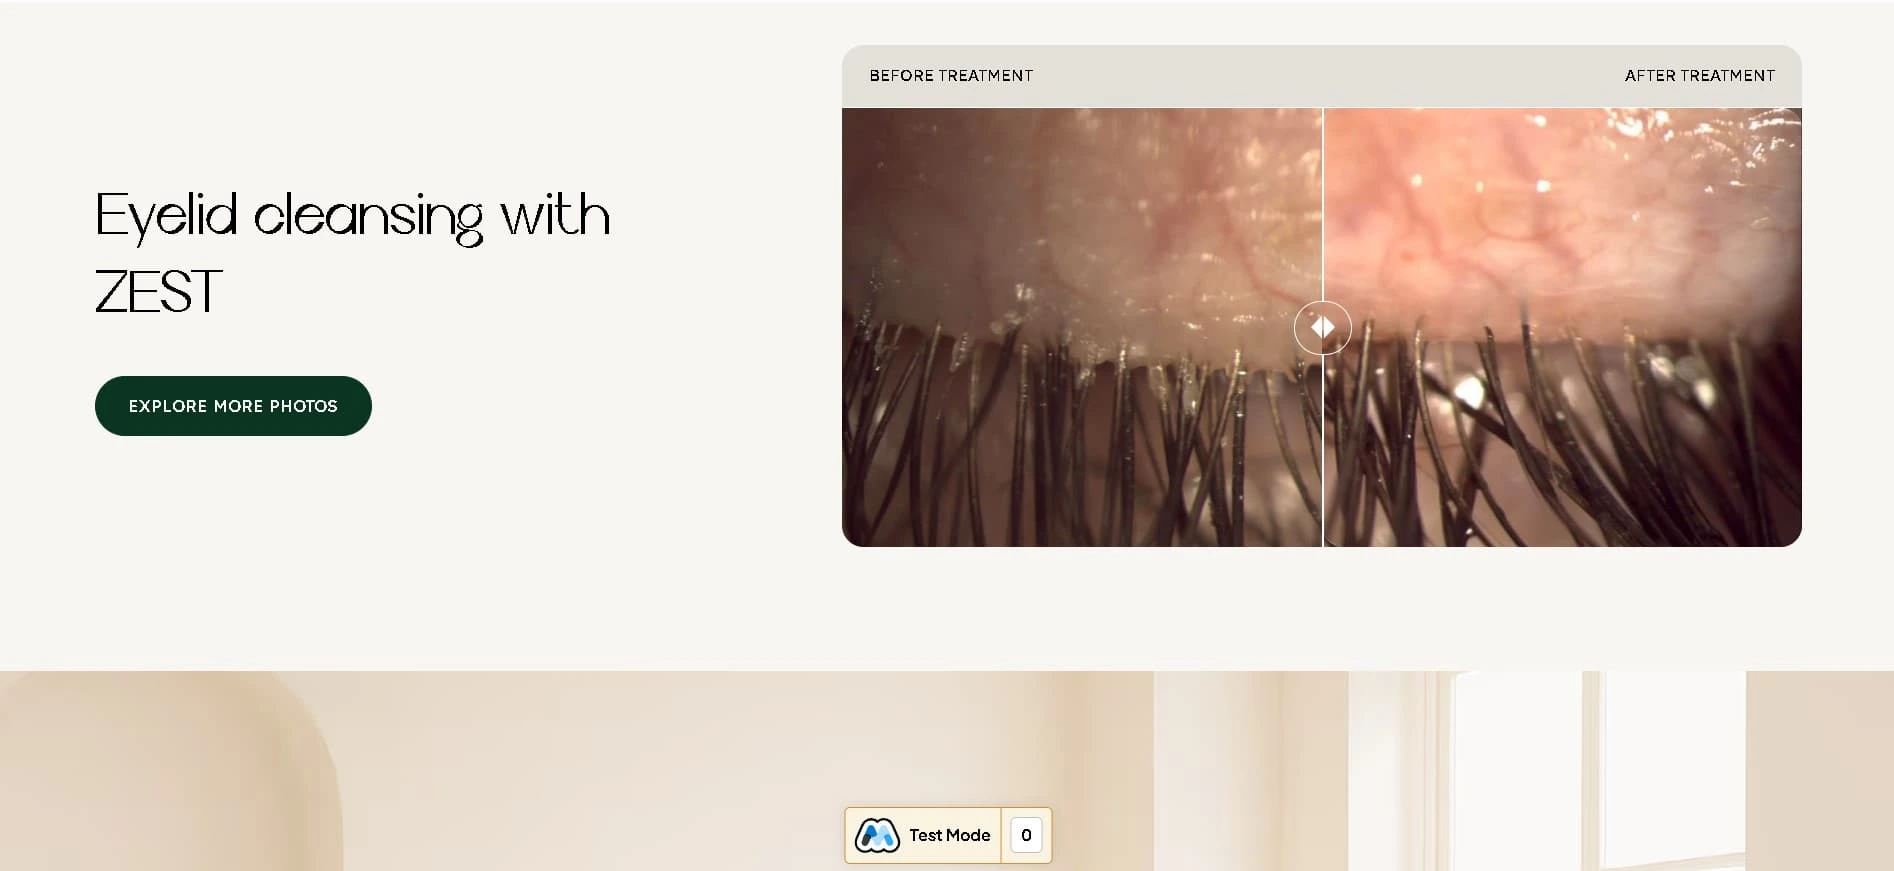Click the before-treatment eyelid photo
The width and height of the screenshot is (1894, 871).
click(1081, 327)
